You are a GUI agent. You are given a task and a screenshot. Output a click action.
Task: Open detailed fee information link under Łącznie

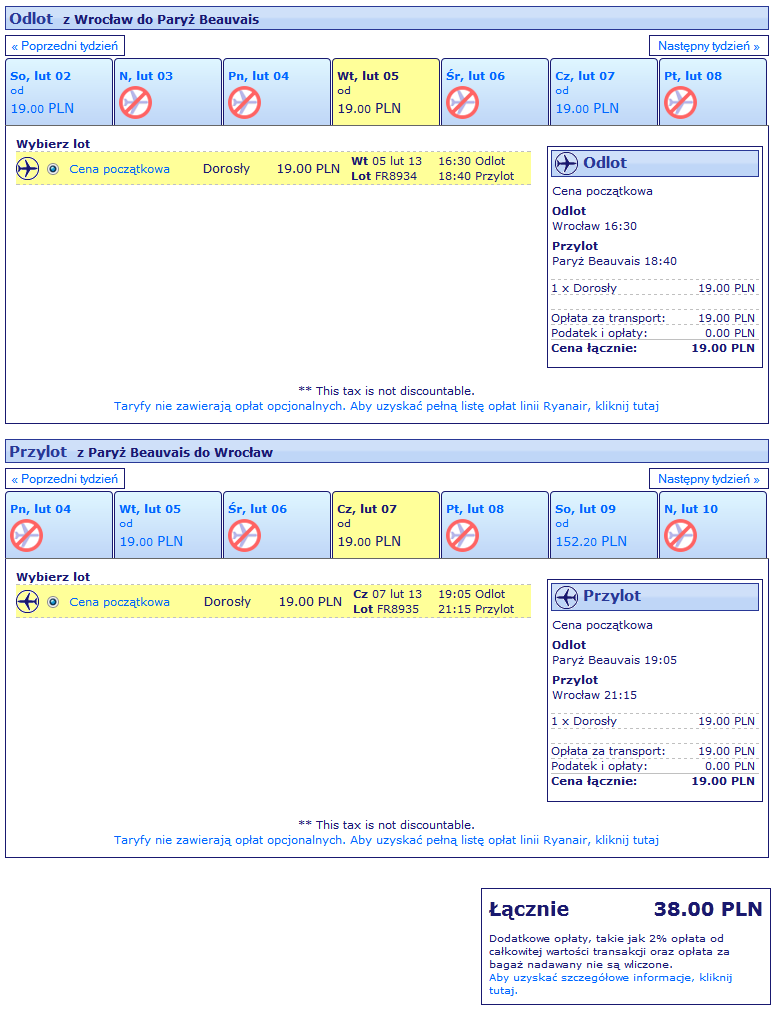click(x=610, y=984)
